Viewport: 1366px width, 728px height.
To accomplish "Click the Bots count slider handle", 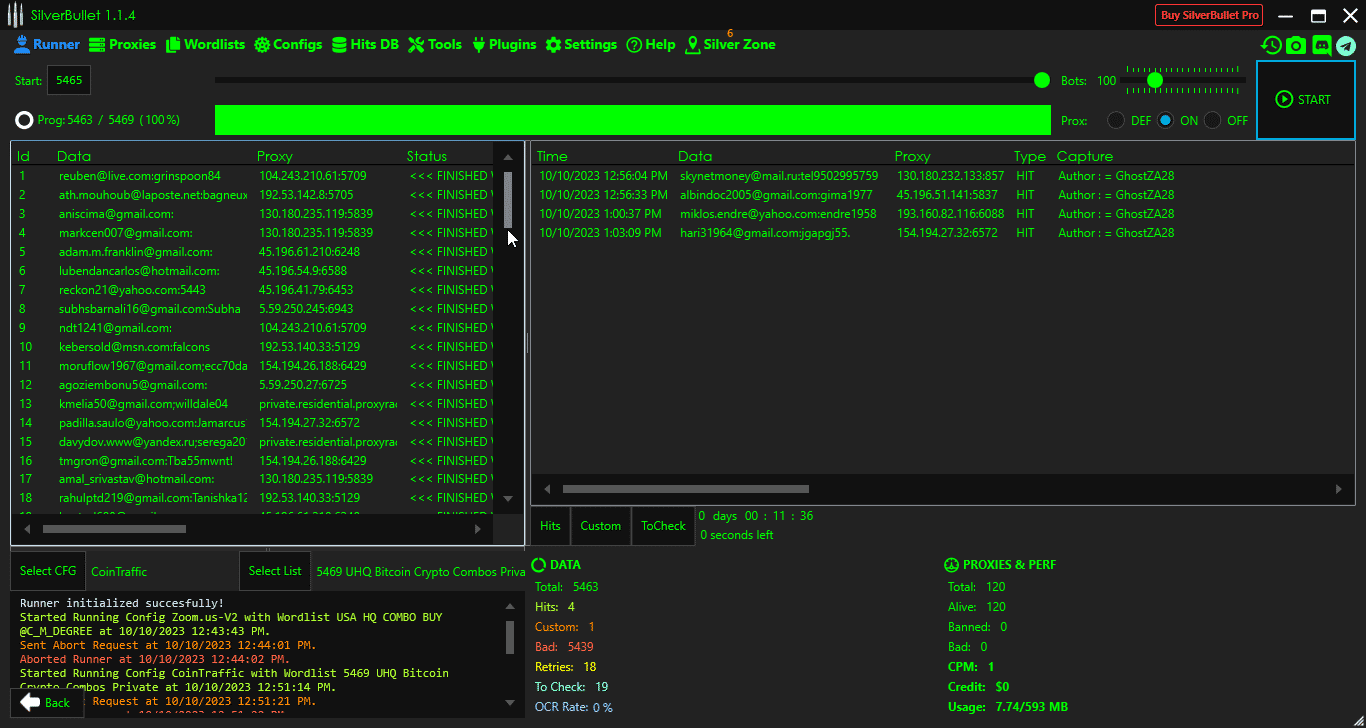I will (1155, 80).
